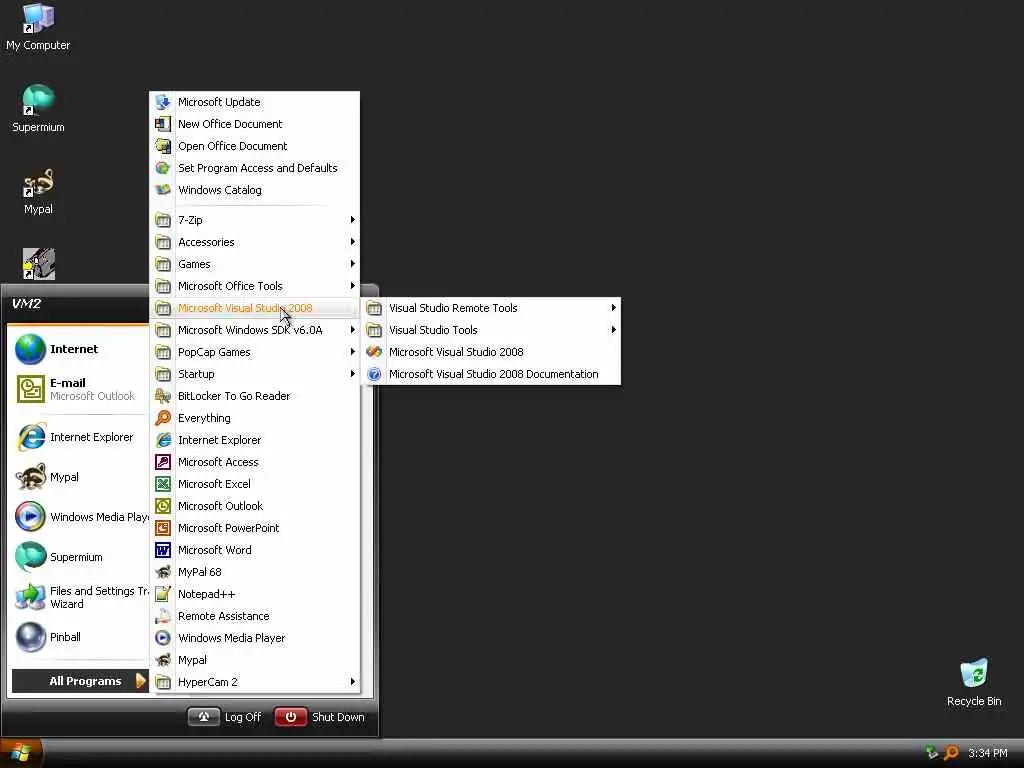Open Mypal from Start menu left pane
Viewport: 1024px width, 768px height.
pos(80,477)
